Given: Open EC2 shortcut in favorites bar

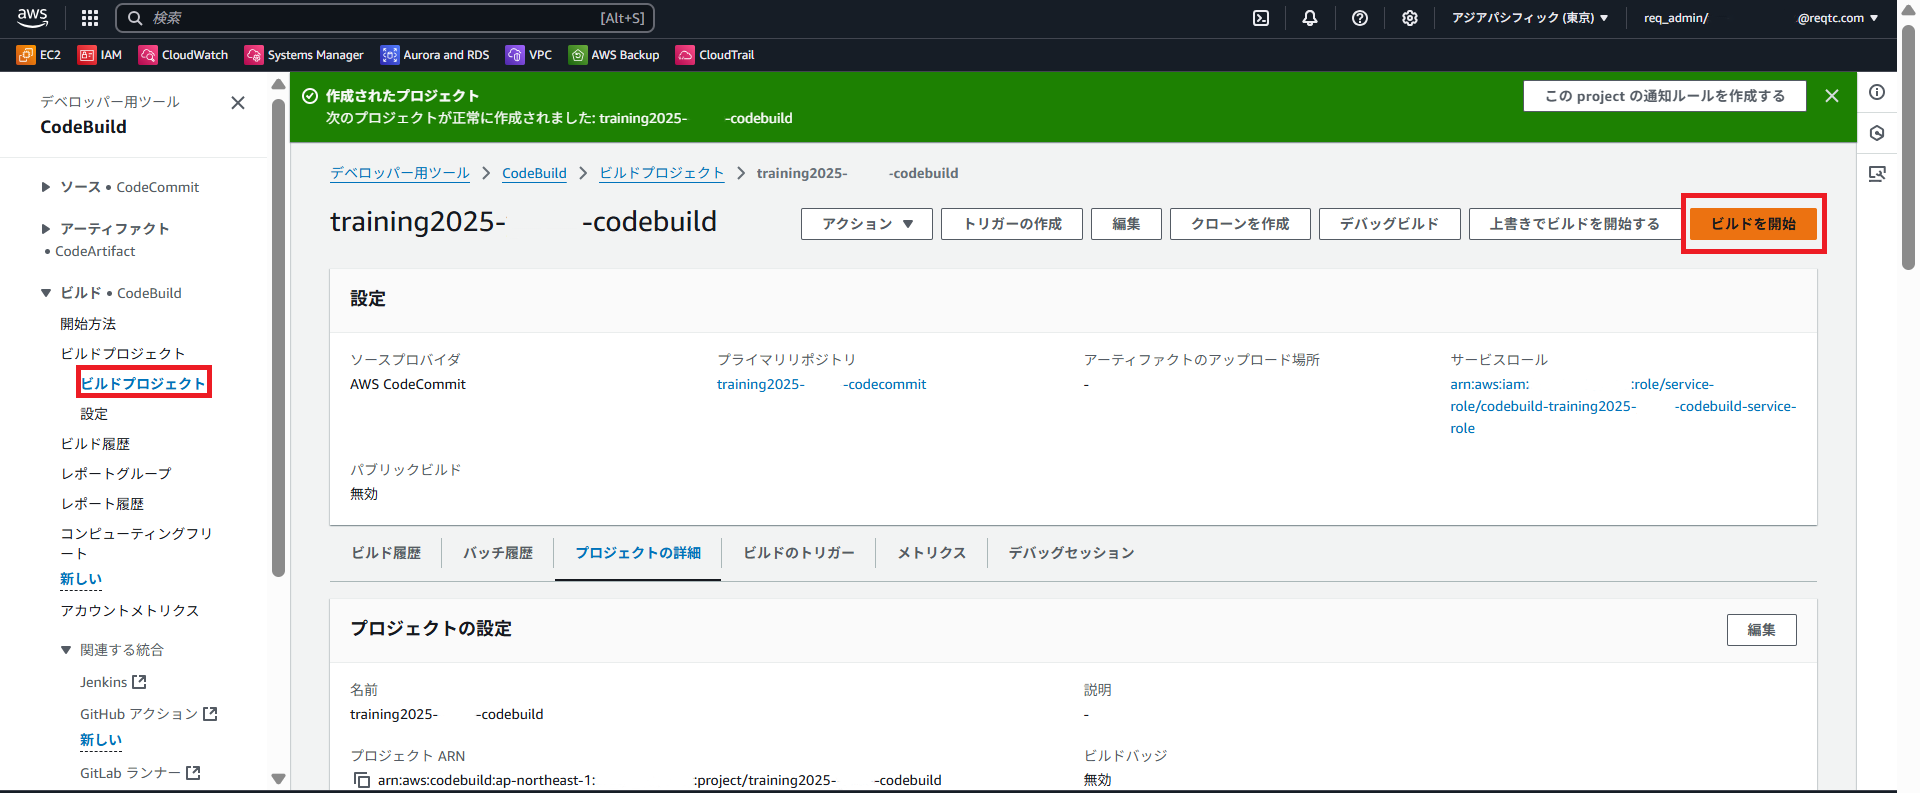Looking at the screenshot, I should point(39,55).
